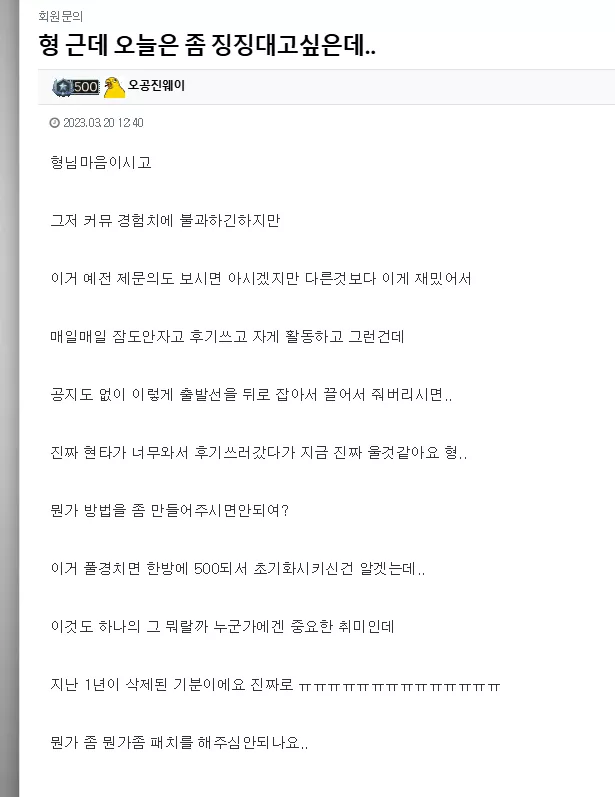The image size is (615, 797).
Task: Click the last line 뭔가 좀 뭔가좀 패치를
Action: pos(179,742)
